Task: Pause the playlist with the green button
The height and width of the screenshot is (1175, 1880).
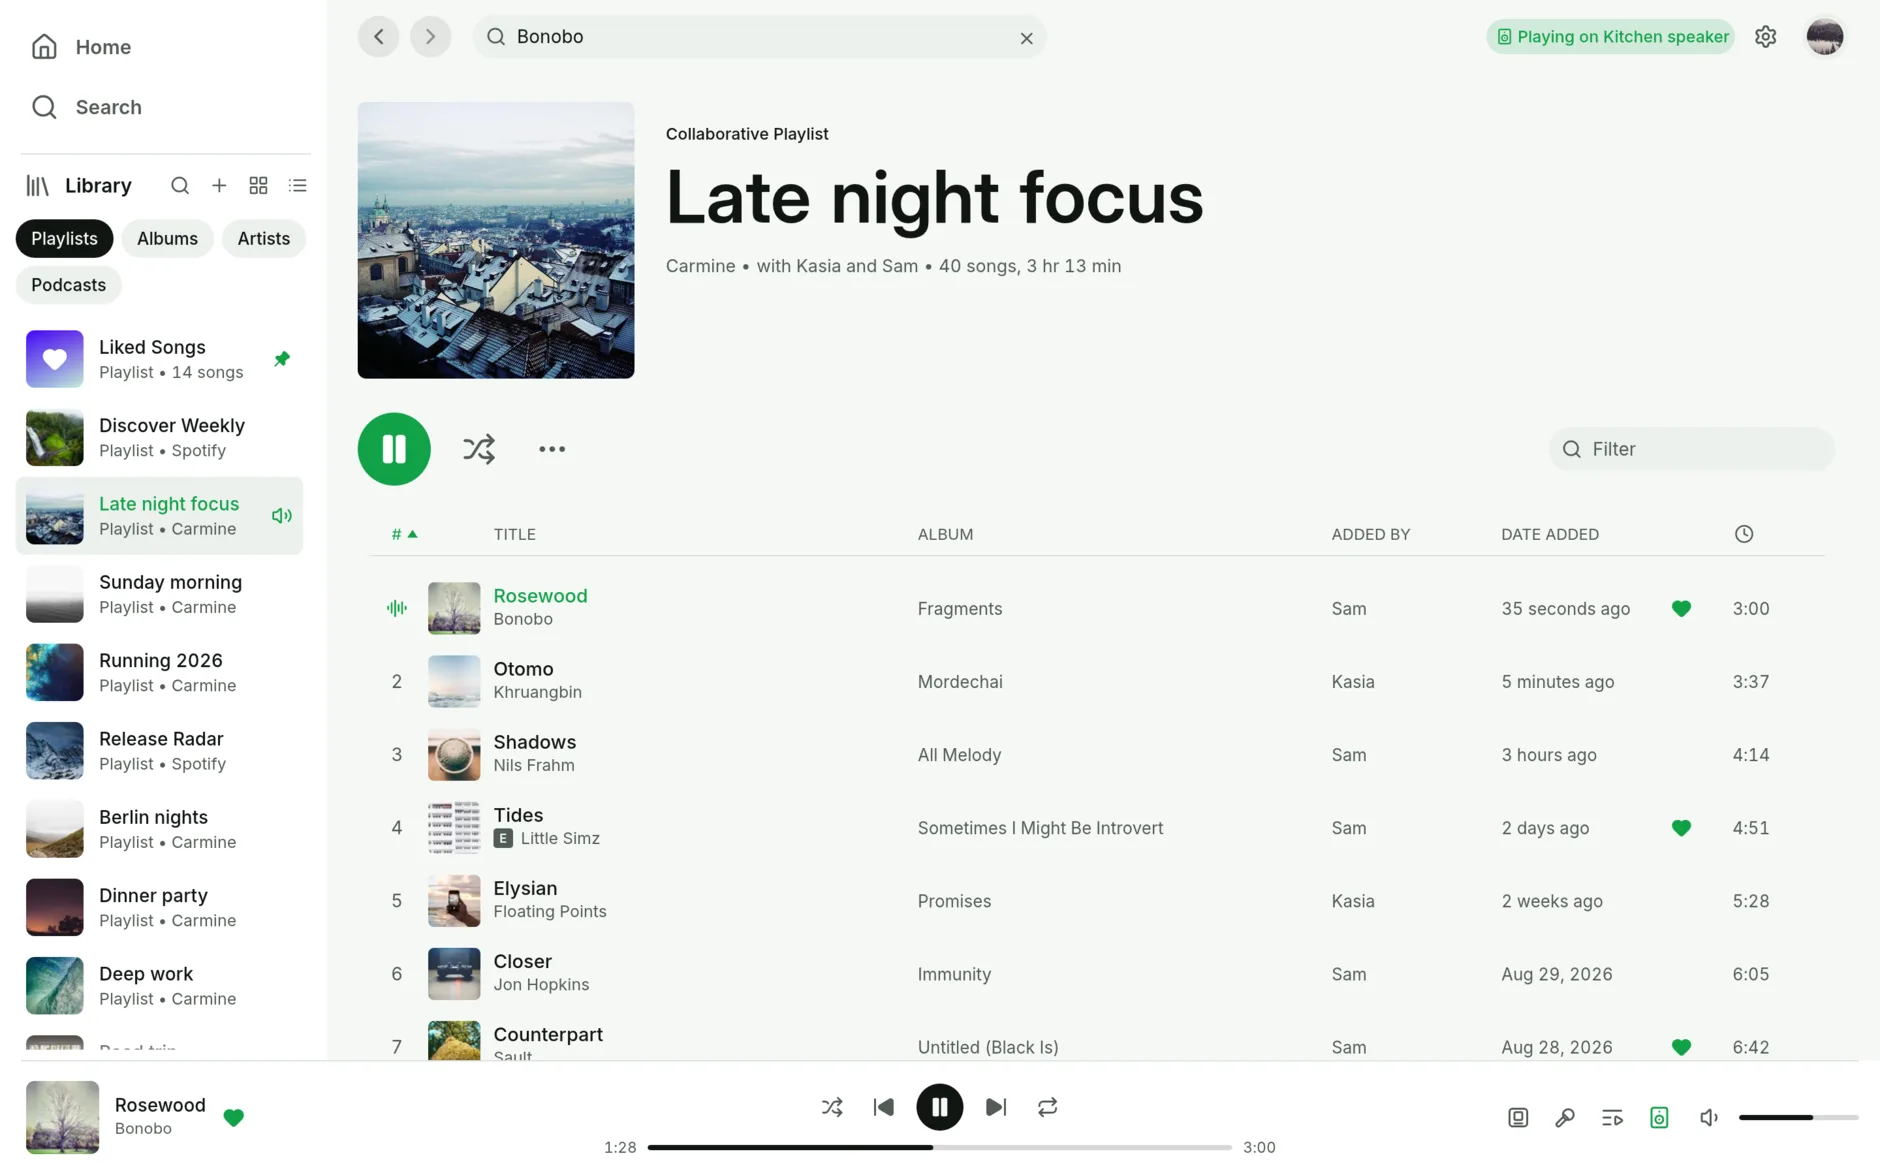Action: point(394,449)
